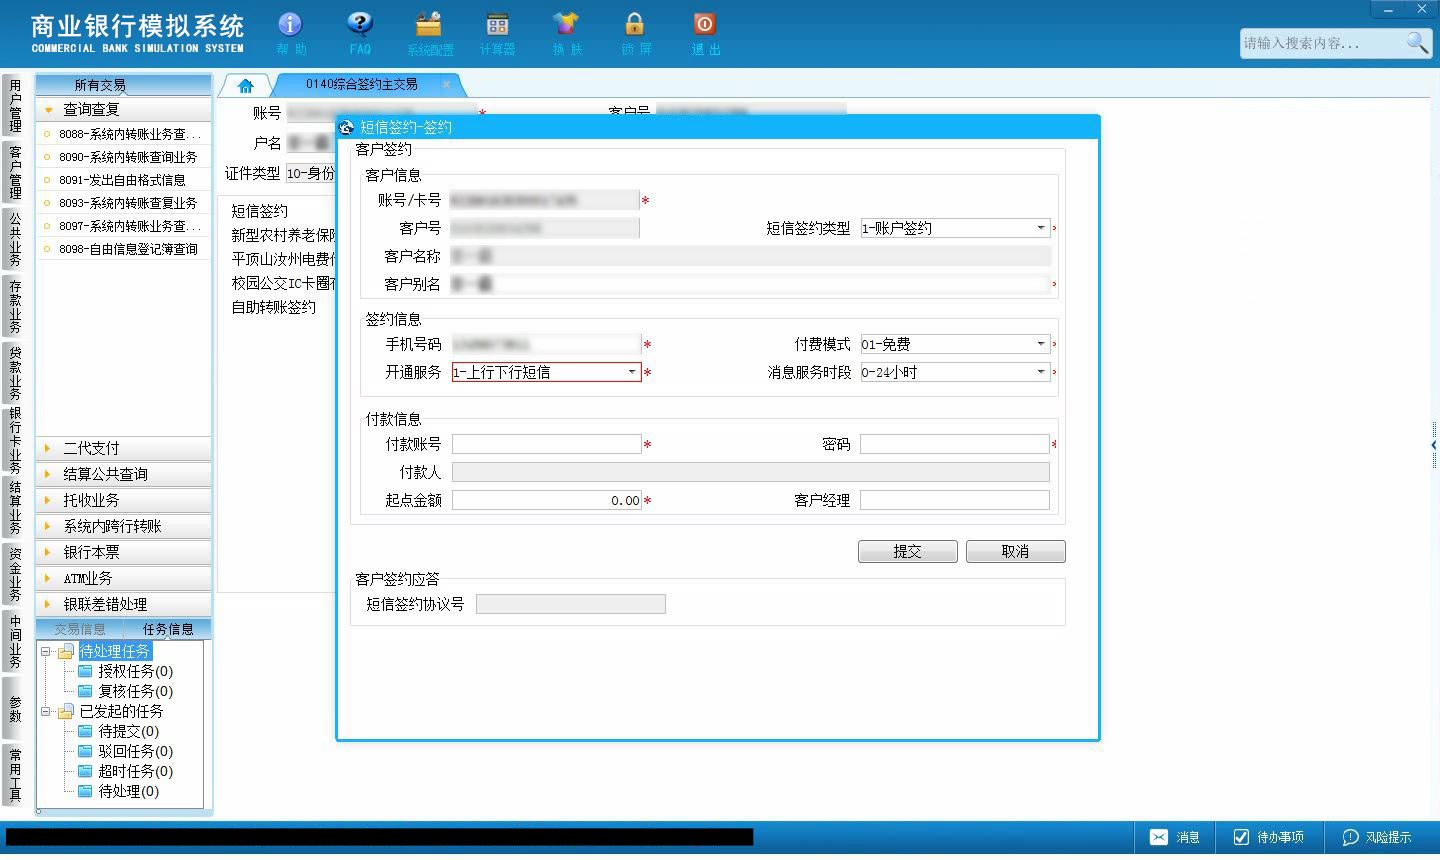Click the 客户别名 input field
1440x860 pixels.
pyautogui.click(x=750, y=284)
